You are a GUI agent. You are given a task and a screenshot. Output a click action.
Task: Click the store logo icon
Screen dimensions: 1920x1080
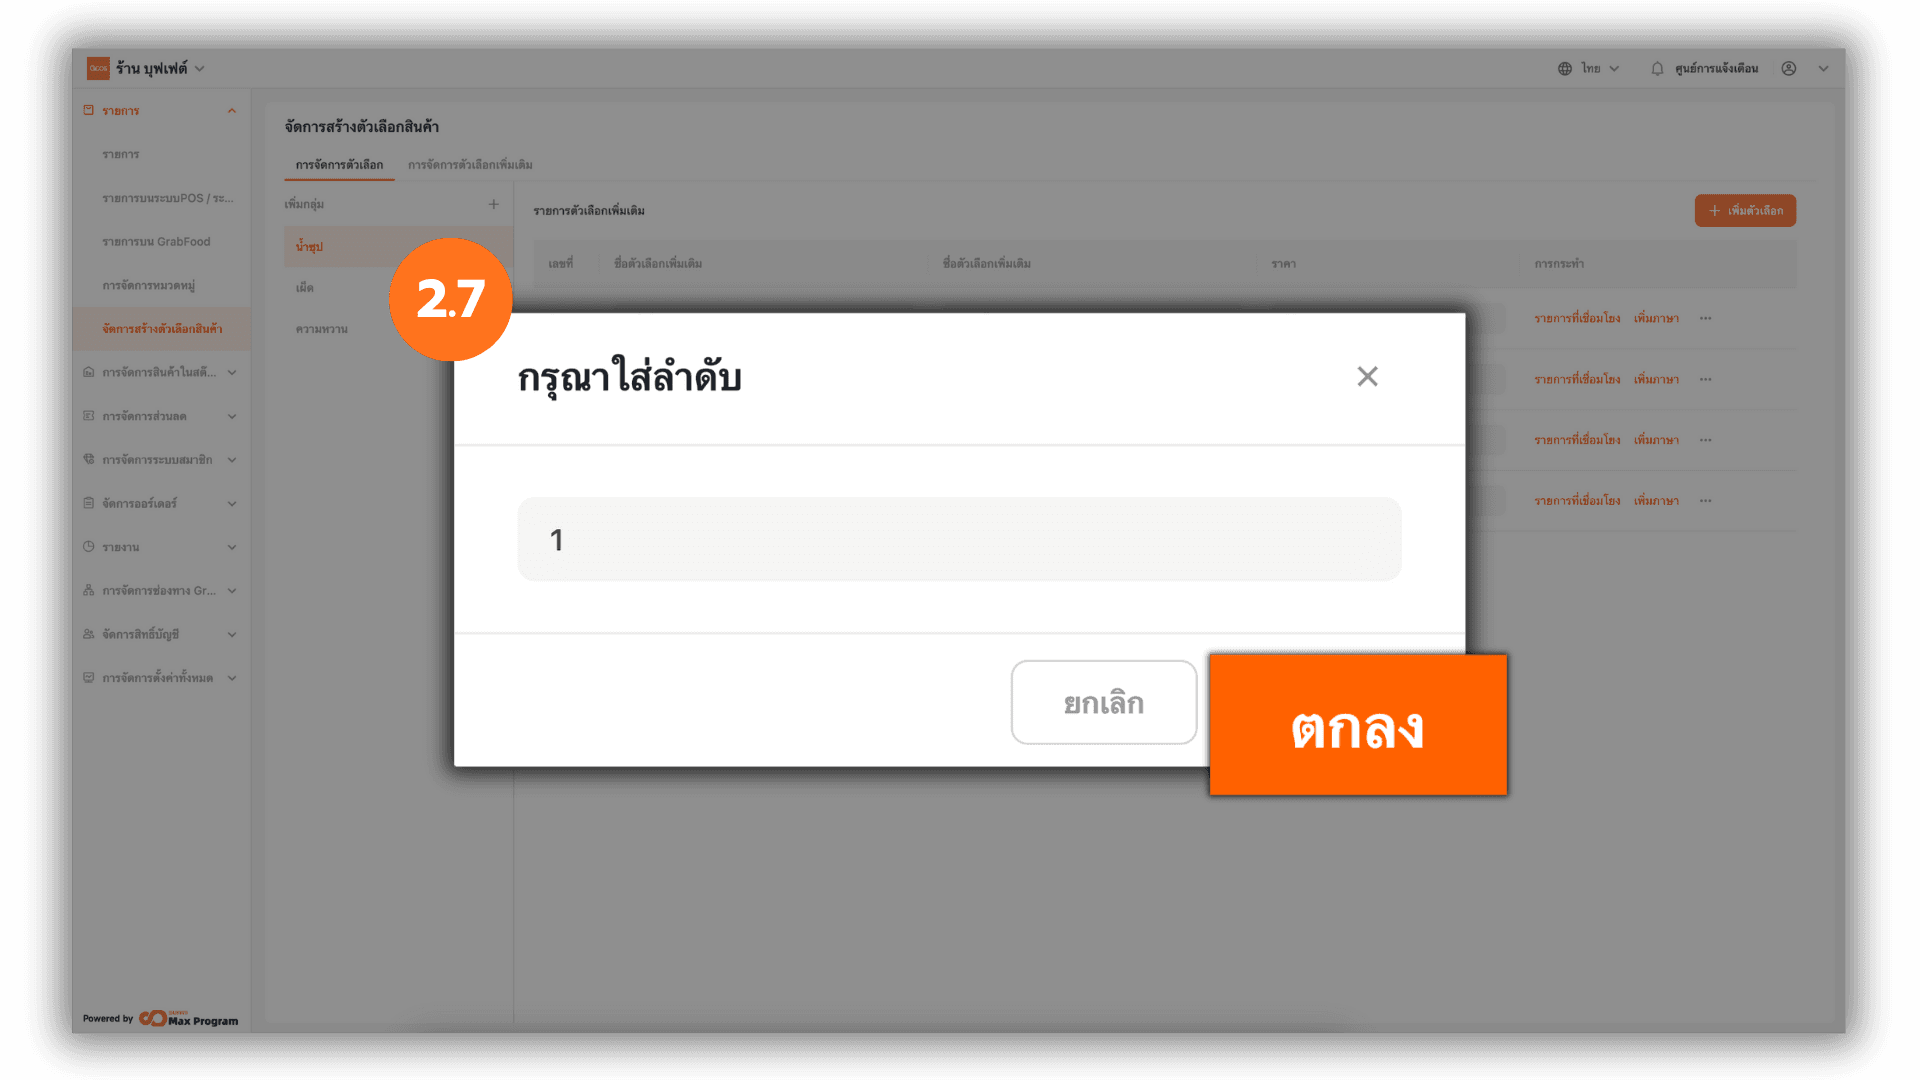[98, 68]
